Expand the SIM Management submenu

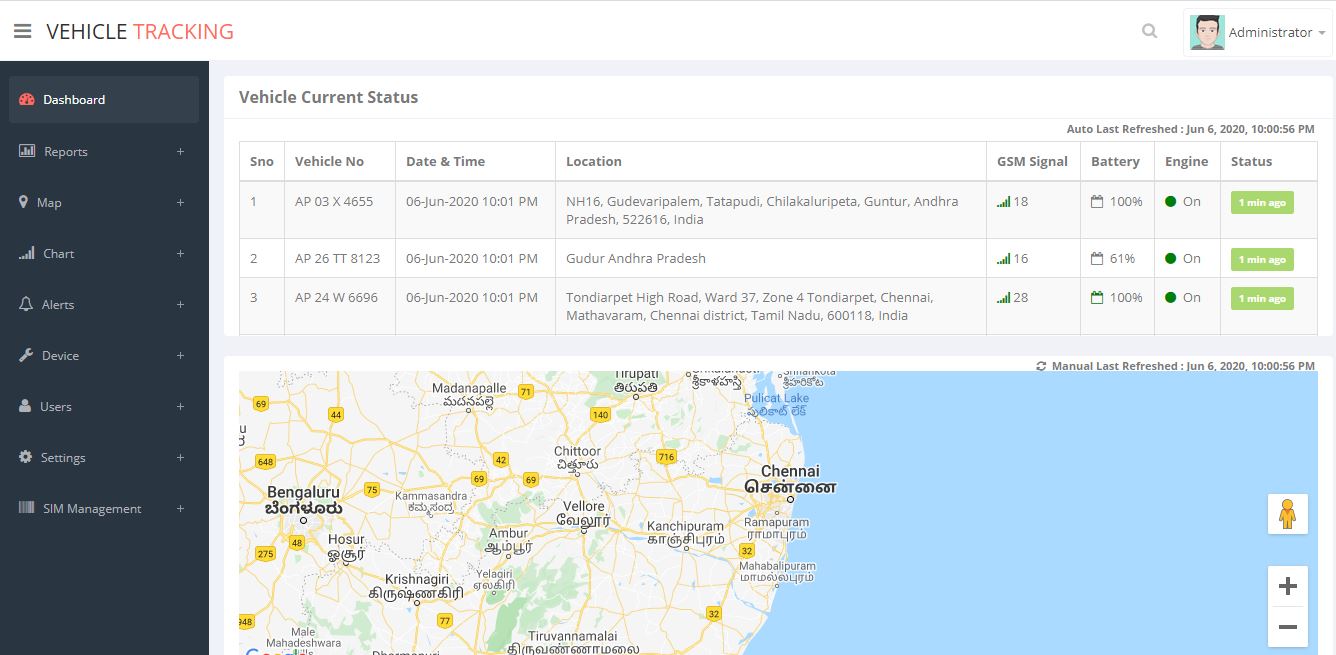(180, 509)
